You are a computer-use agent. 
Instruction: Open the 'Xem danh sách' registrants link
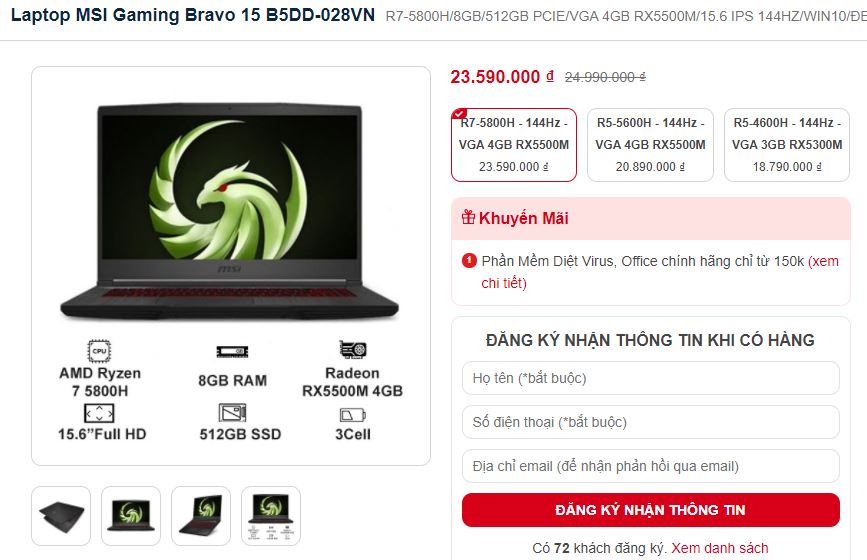(x=719, y=548)
